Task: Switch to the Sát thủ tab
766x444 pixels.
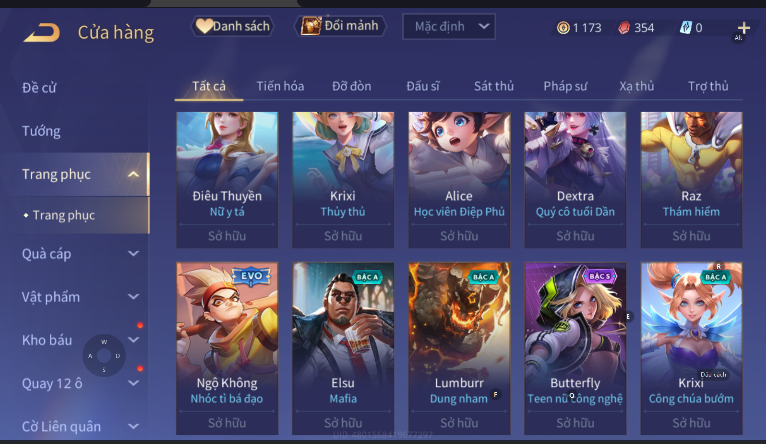Action: (x=493, y=86)
